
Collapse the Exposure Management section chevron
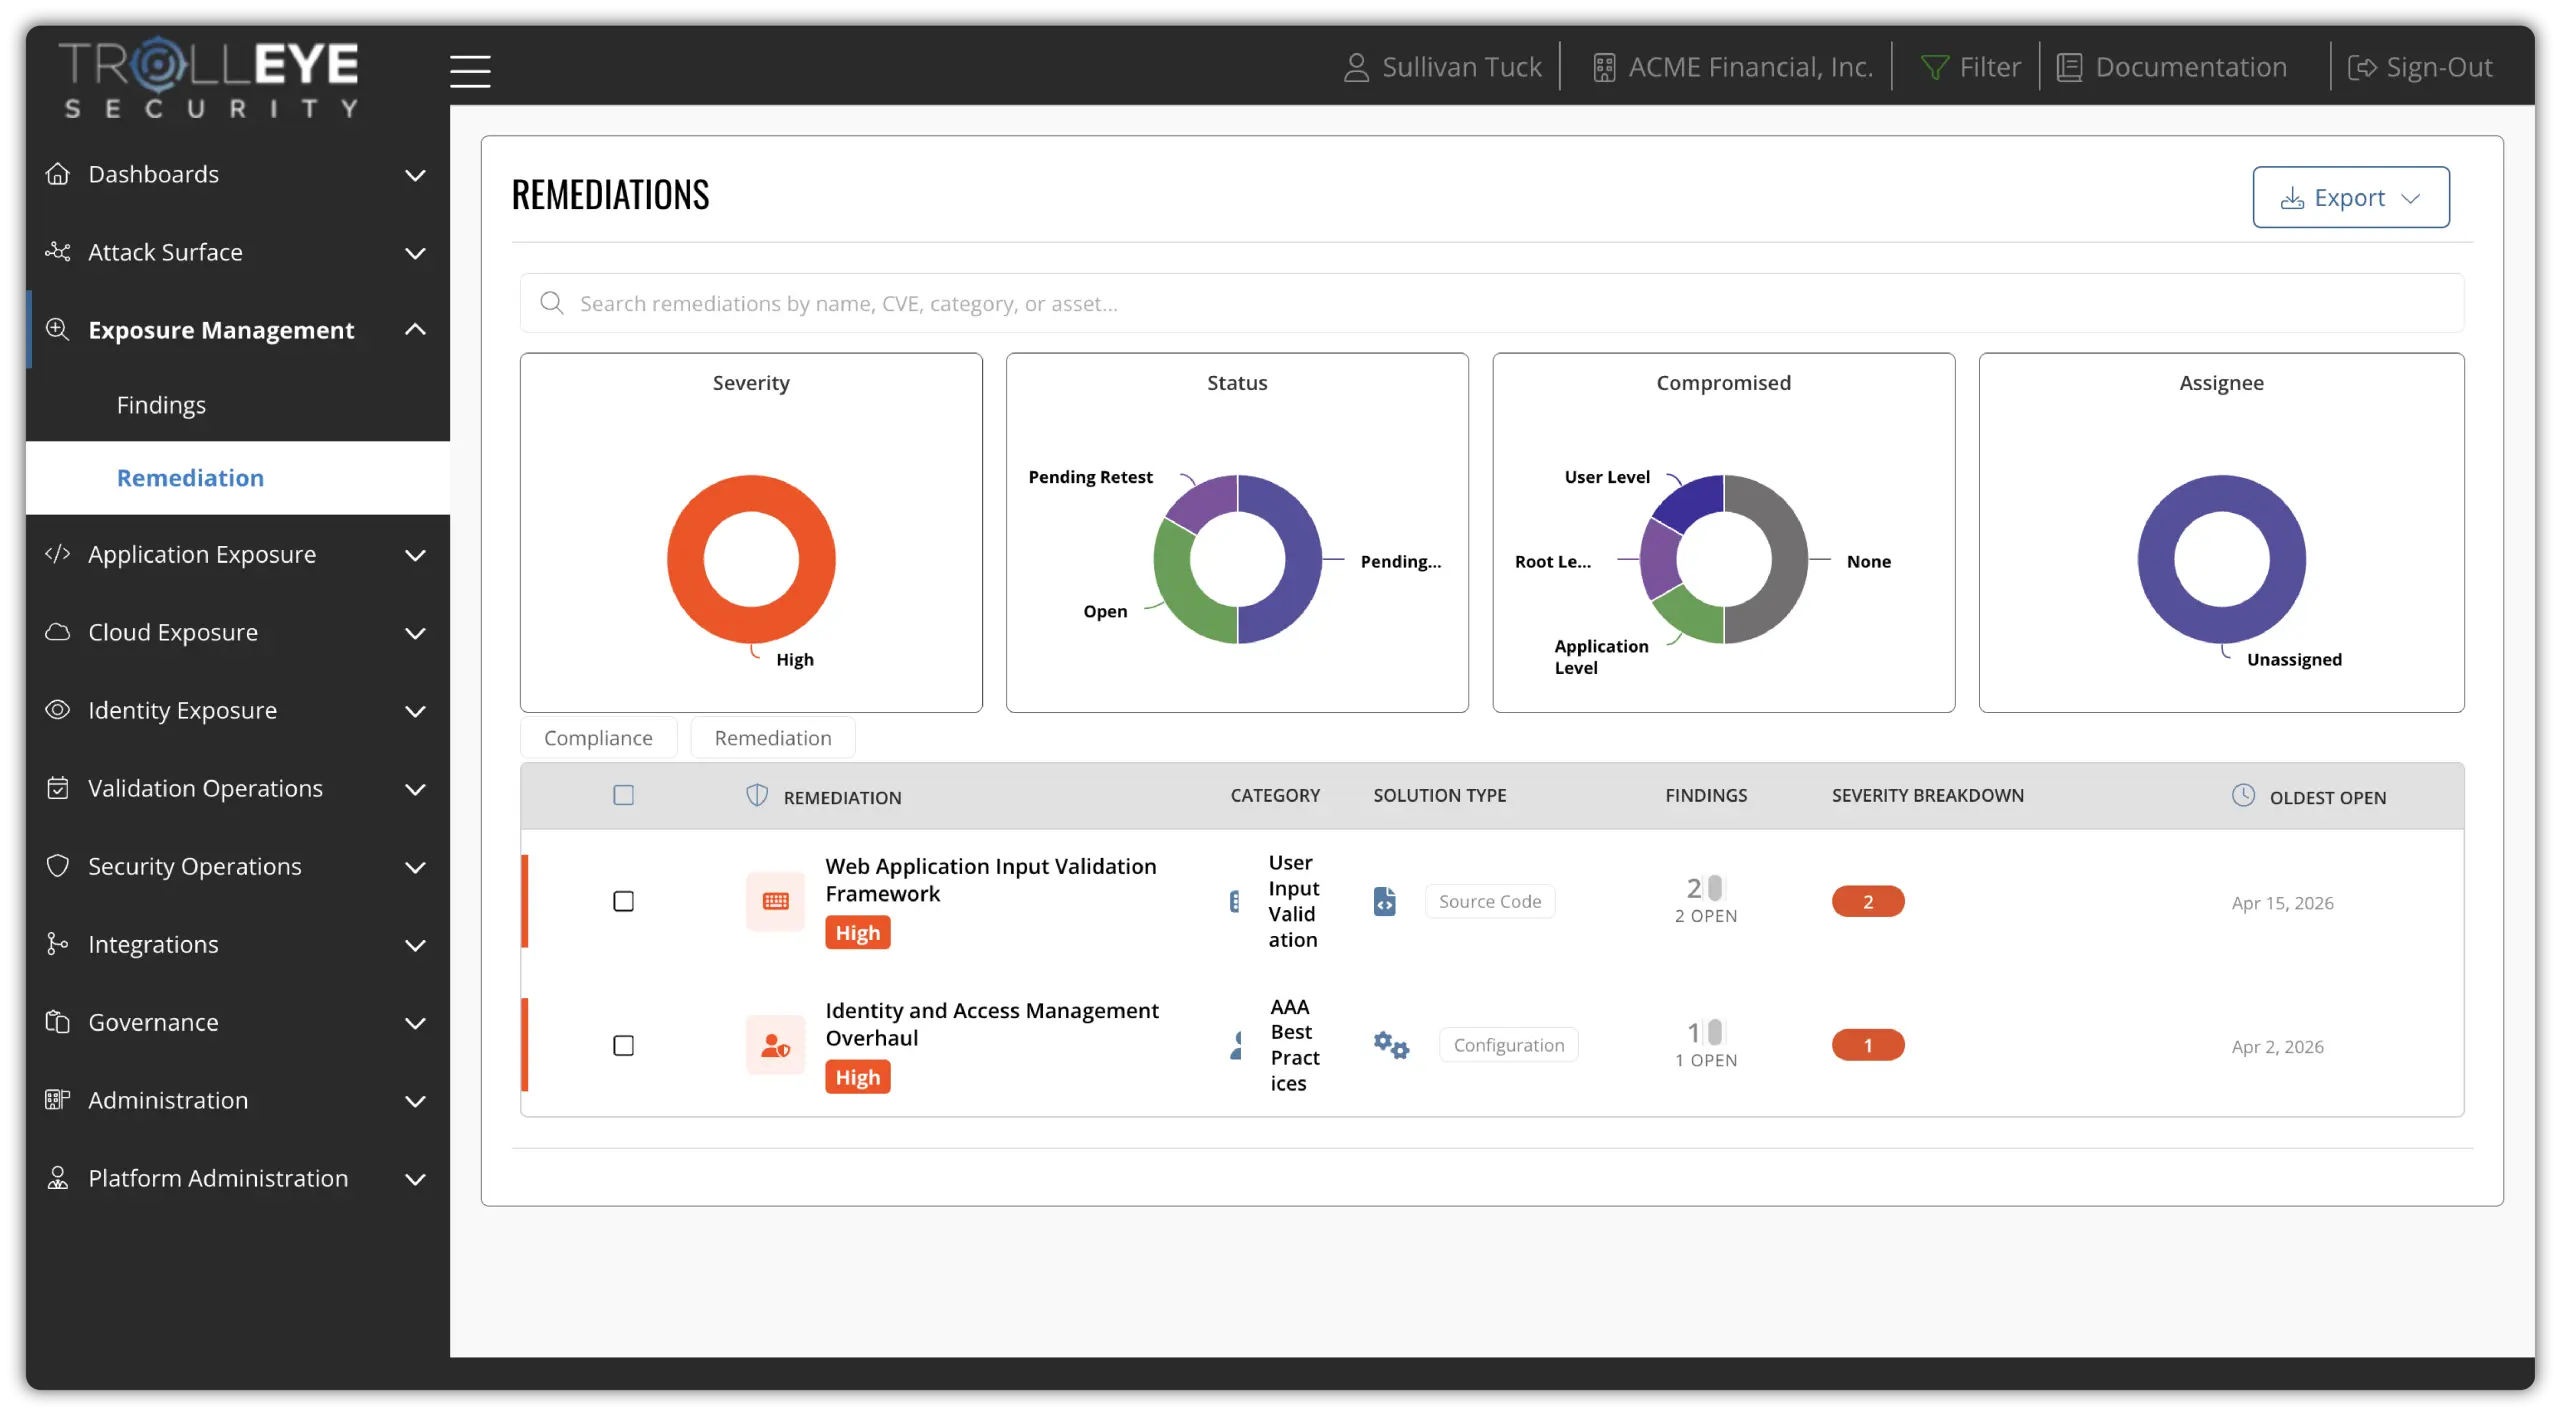(x=415, y=330)
